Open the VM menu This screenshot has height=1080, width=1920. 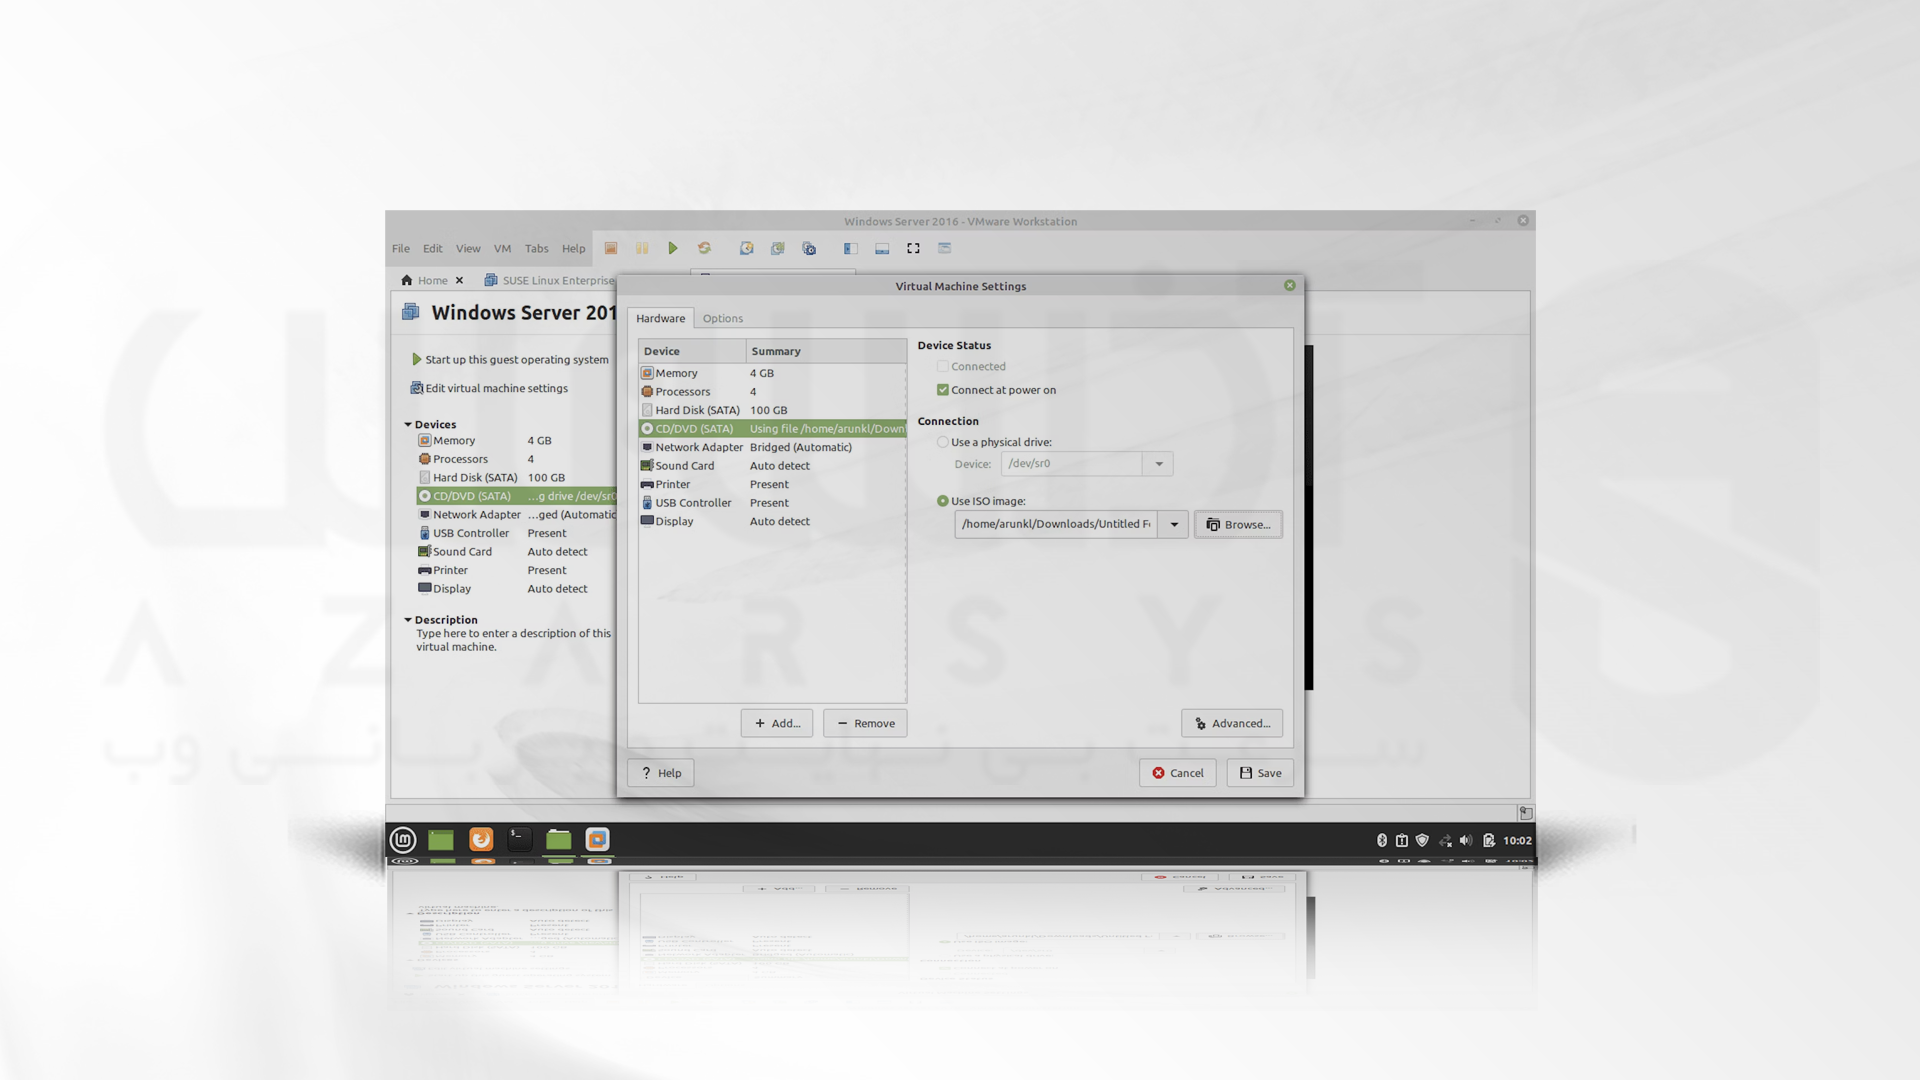coord(502,248)
